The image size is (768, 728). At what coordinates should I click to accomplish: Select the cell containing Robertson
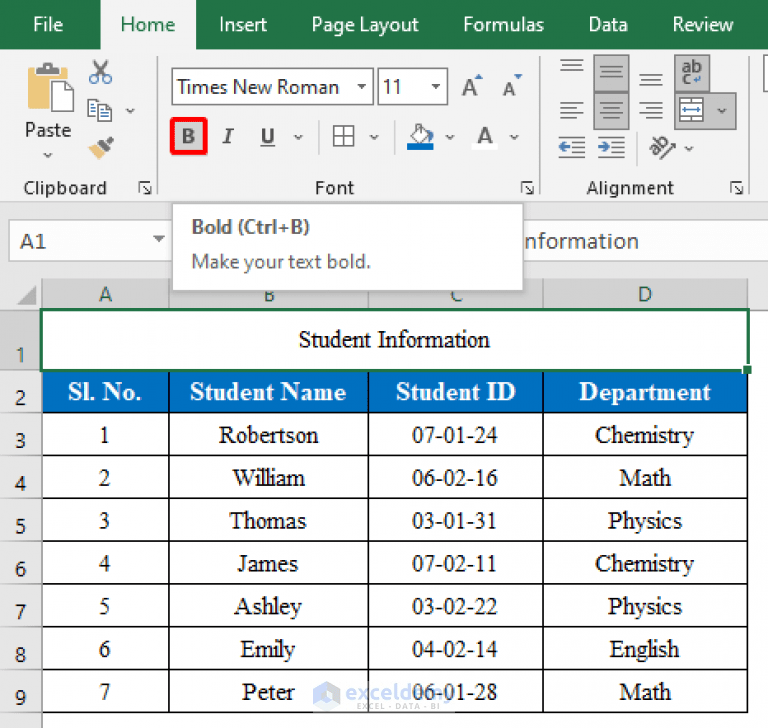pos(268,435)
